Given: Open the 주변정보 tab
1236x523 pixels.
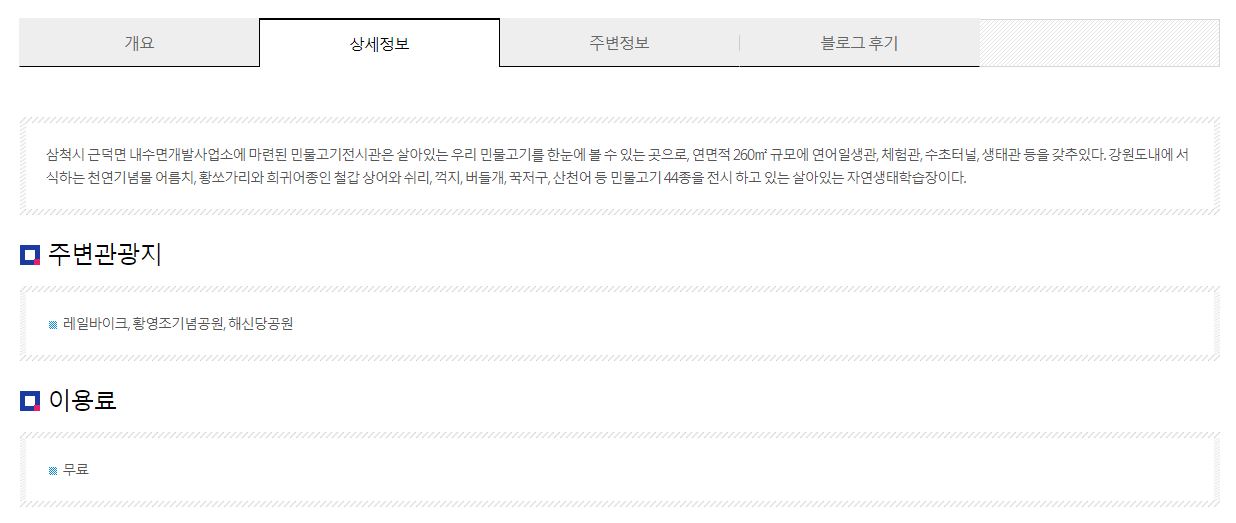Looking at the screenshot, I should point(619,43).
